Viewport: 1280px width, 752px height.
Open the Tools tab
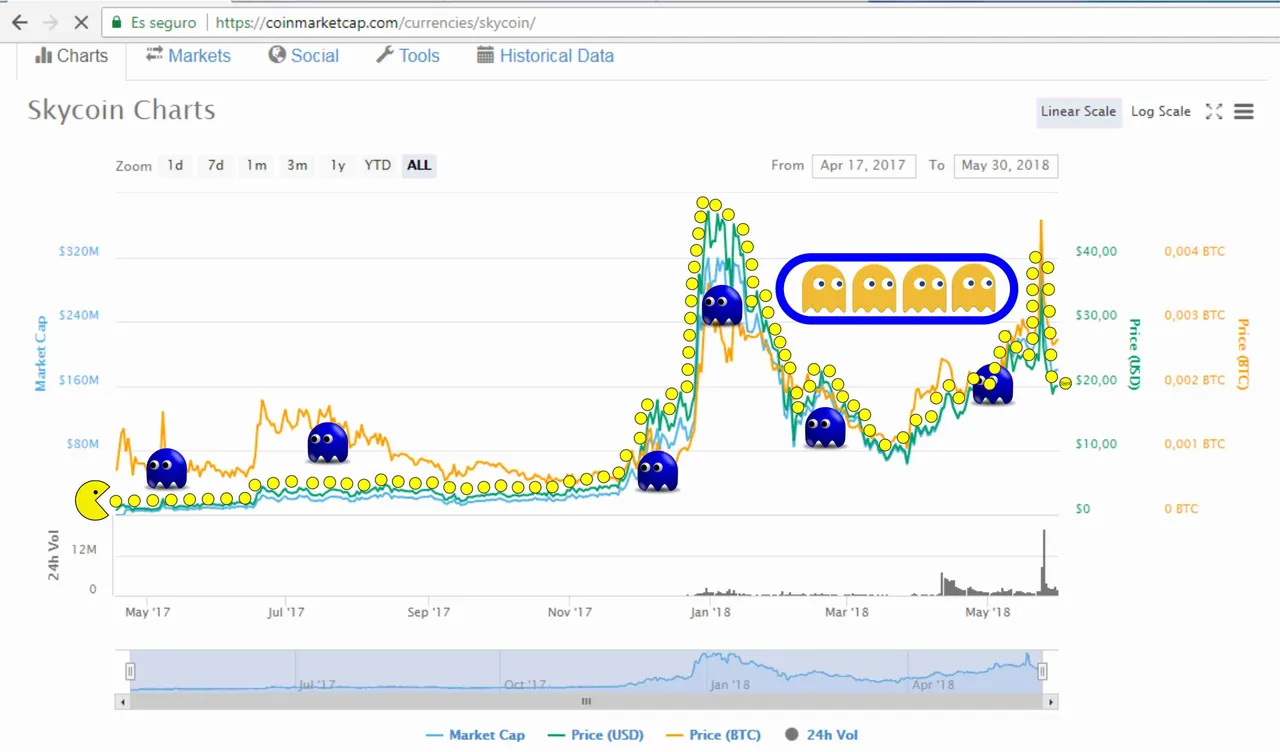(x=407, y=56)
